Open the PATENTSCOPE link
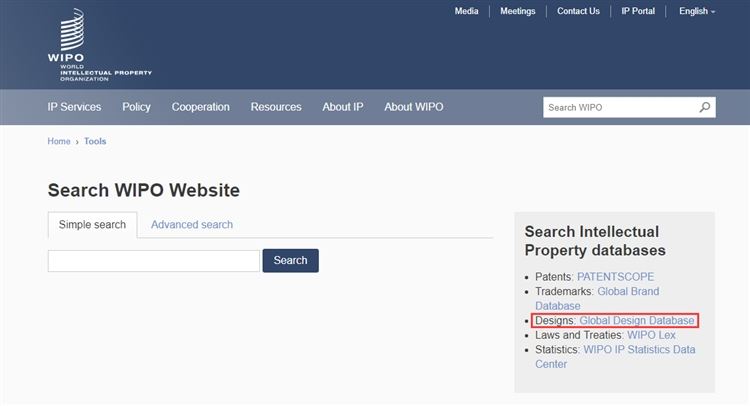This screenshot has width=750, height=406. (615, 277)
